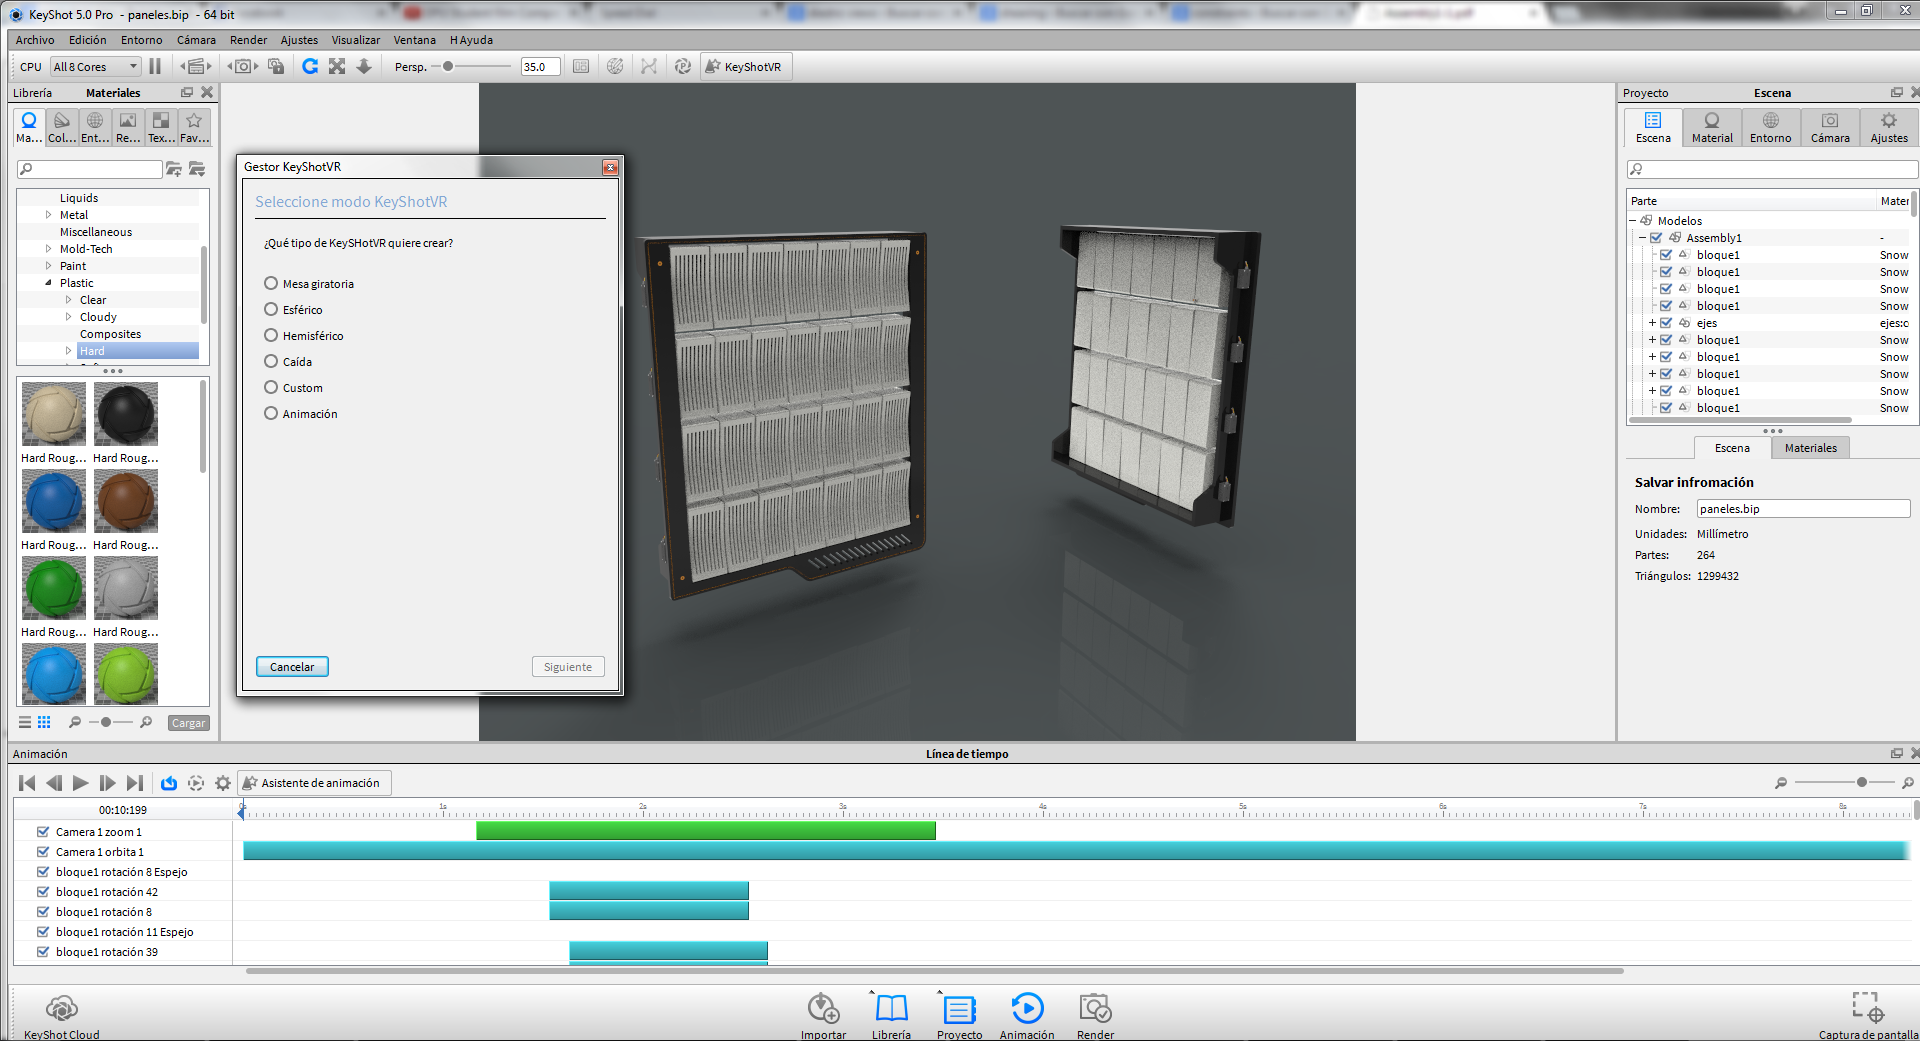Uncheck the Camera 1 zoom 1 animation
Screen dimensions: 1920x1041
point(43,831)
